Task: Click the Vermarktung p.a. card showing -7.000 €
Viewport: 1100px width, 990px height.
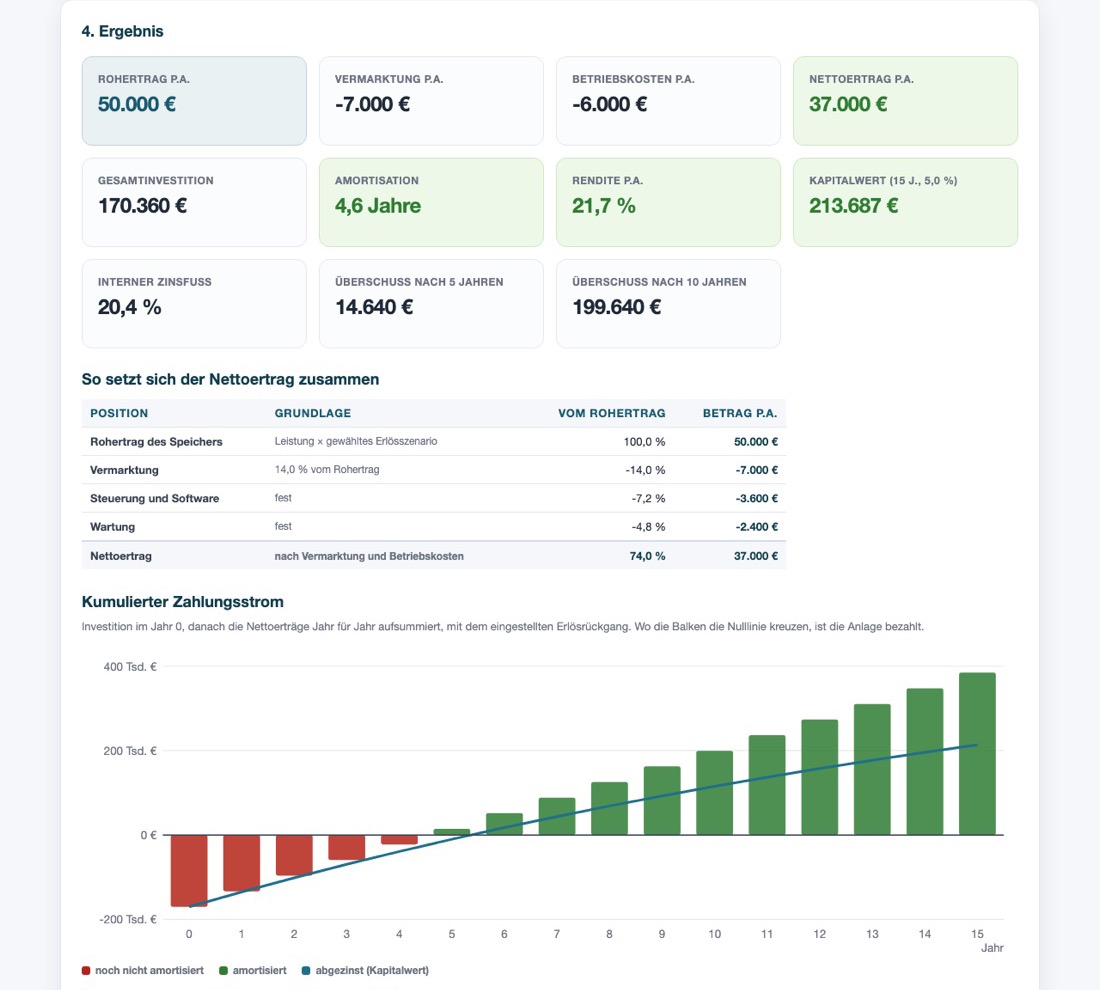Action: 431,101
